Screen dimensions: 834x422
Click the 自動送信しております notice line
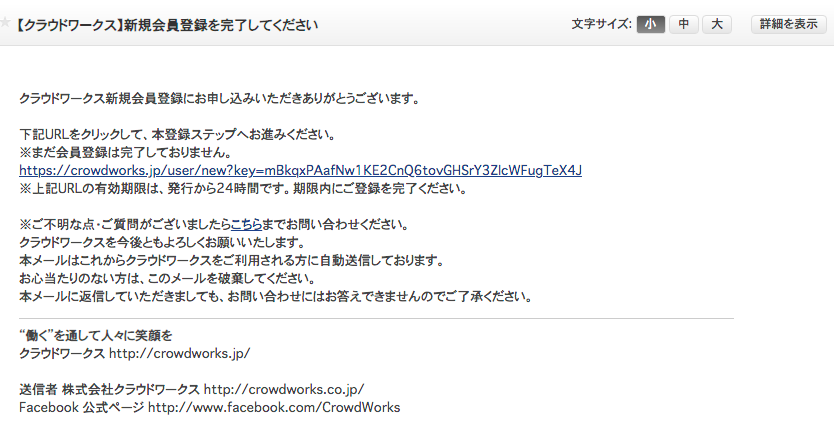pos(230,261)
